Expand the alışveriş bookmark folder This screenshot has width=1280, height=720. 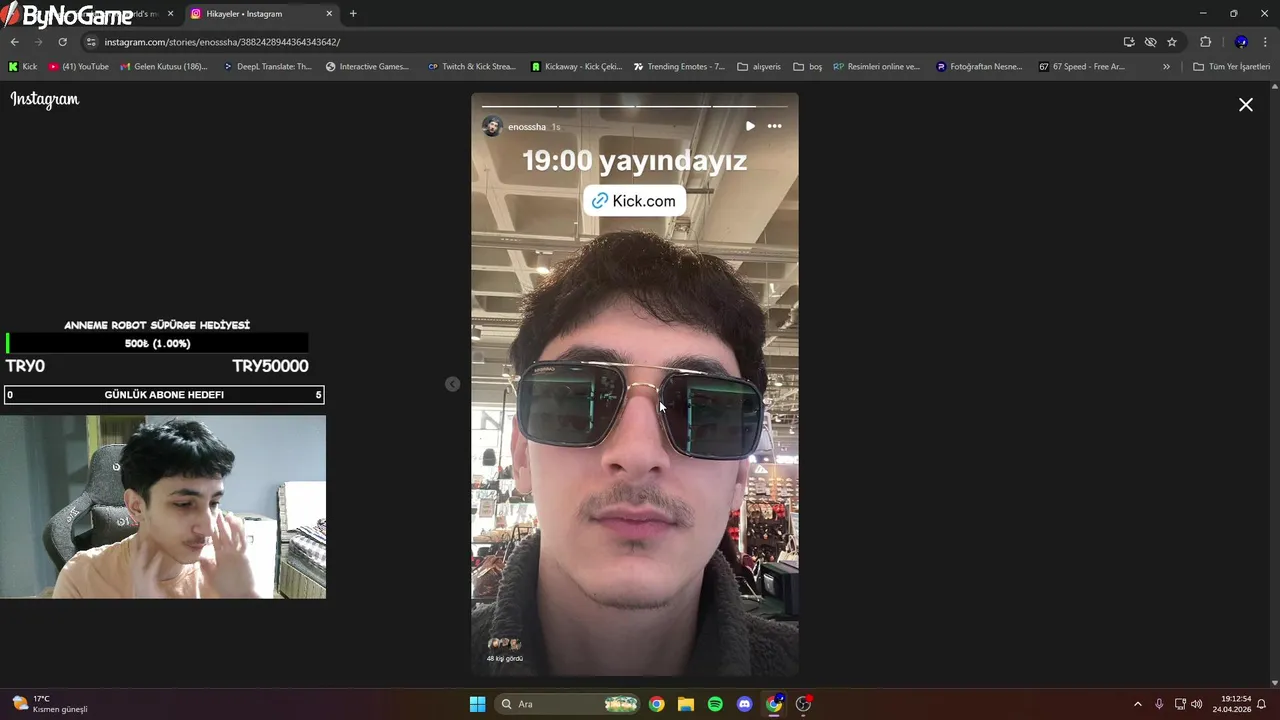point(759,67)
